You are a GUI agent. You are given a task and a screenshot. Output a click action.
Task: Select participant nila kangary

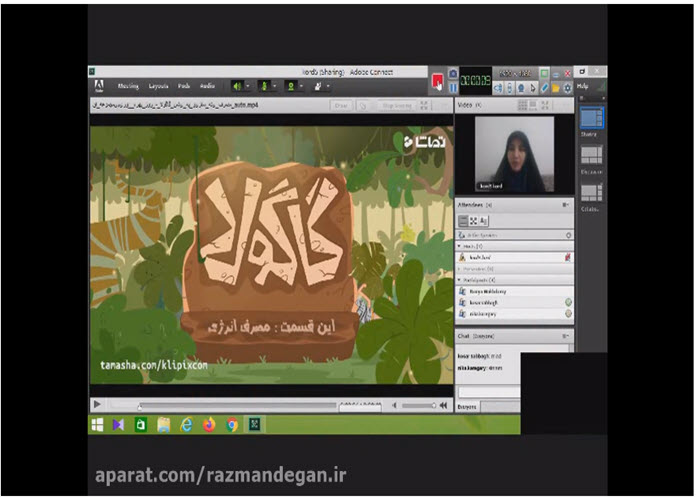click(514, 314)
